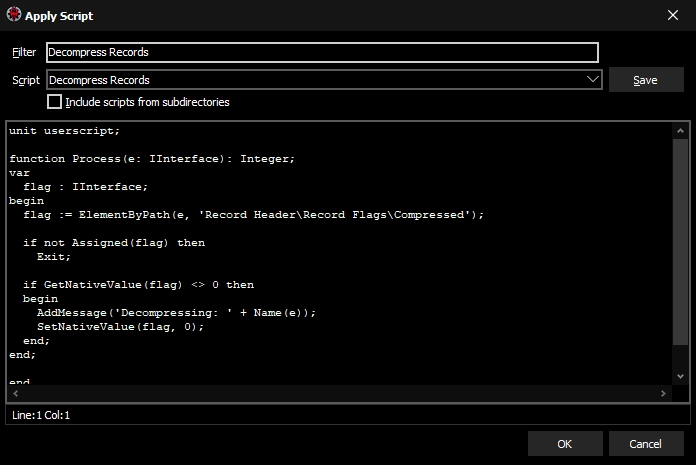Screen dimensions: 696x465
Task: Click the editor's vertical scroll down arrow
Action: coord(680,377)
